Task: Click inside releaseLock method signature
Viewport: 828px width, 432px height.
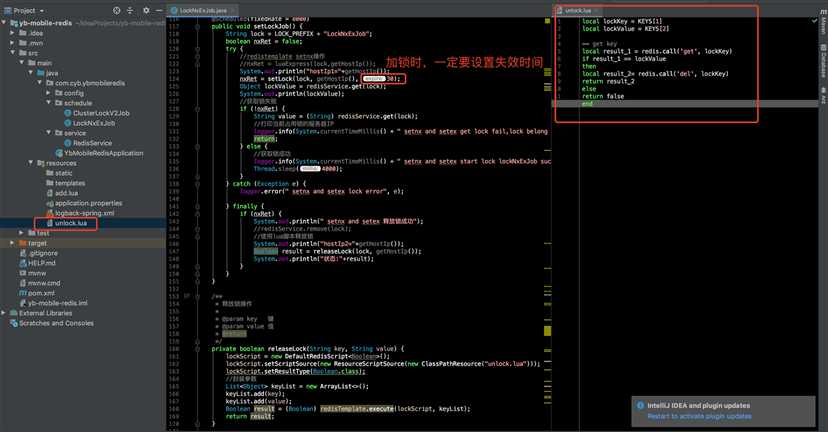Action: tap(308, 349)
